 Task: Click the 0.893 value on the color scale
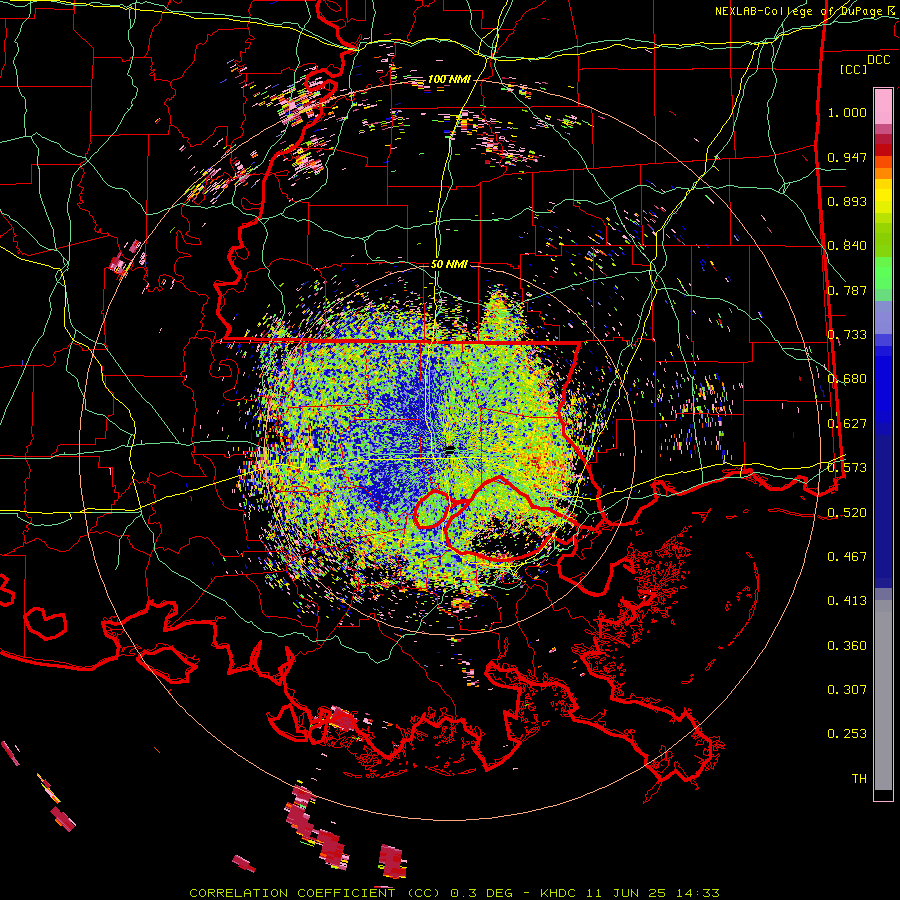847,201
